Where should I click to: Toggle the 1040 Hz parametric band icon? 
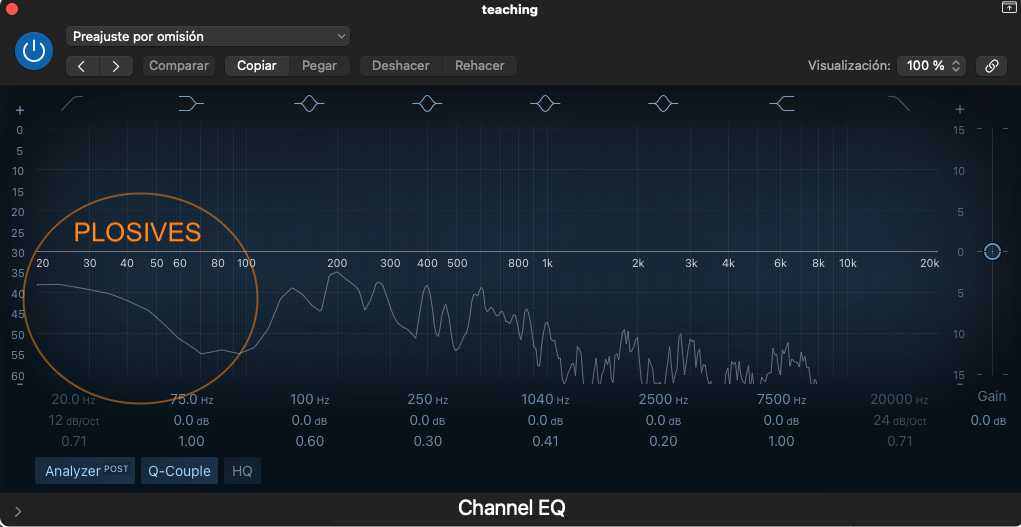coord(545,103)
